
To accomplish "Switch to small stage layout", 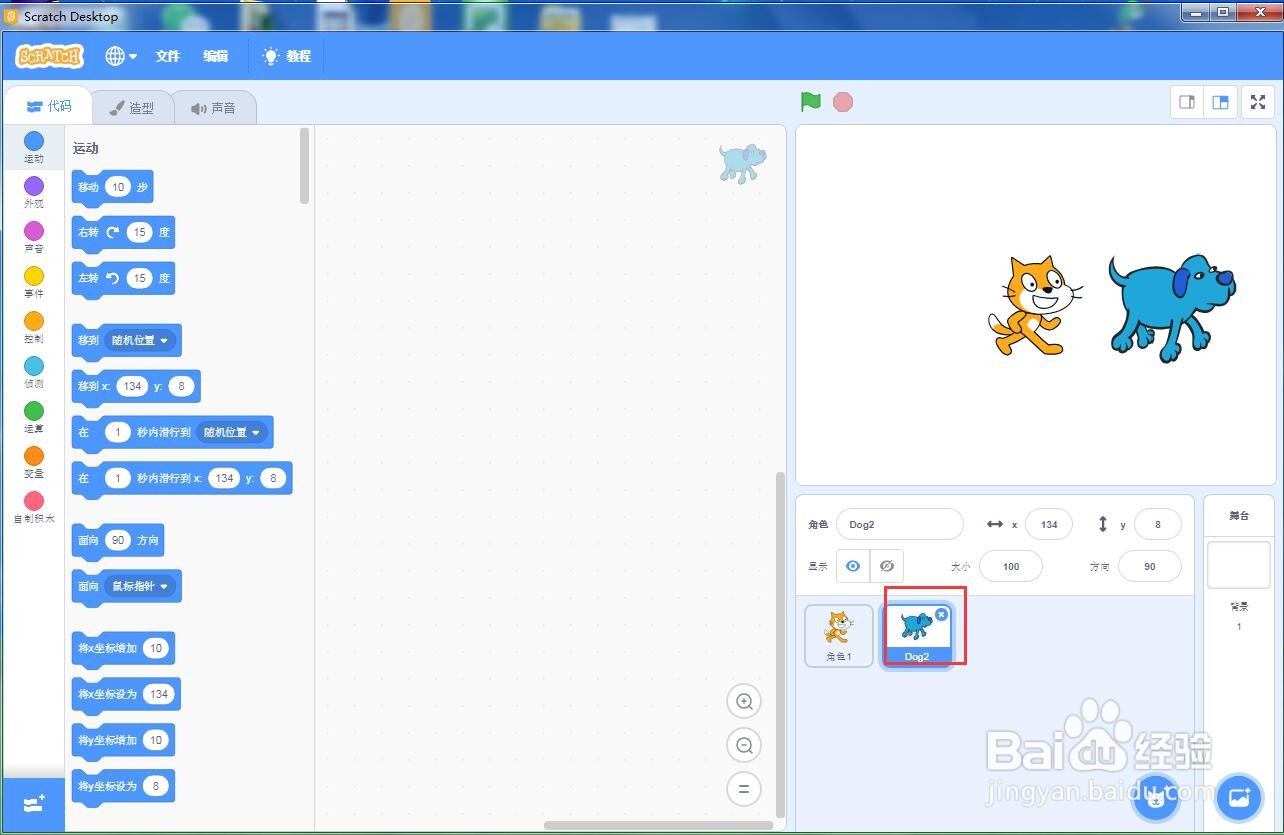I will 1187,102.
